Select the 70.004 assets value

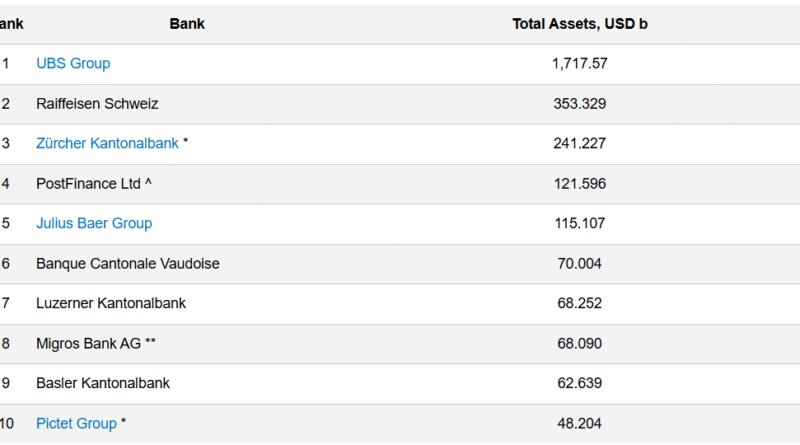(x=579, y=263)
